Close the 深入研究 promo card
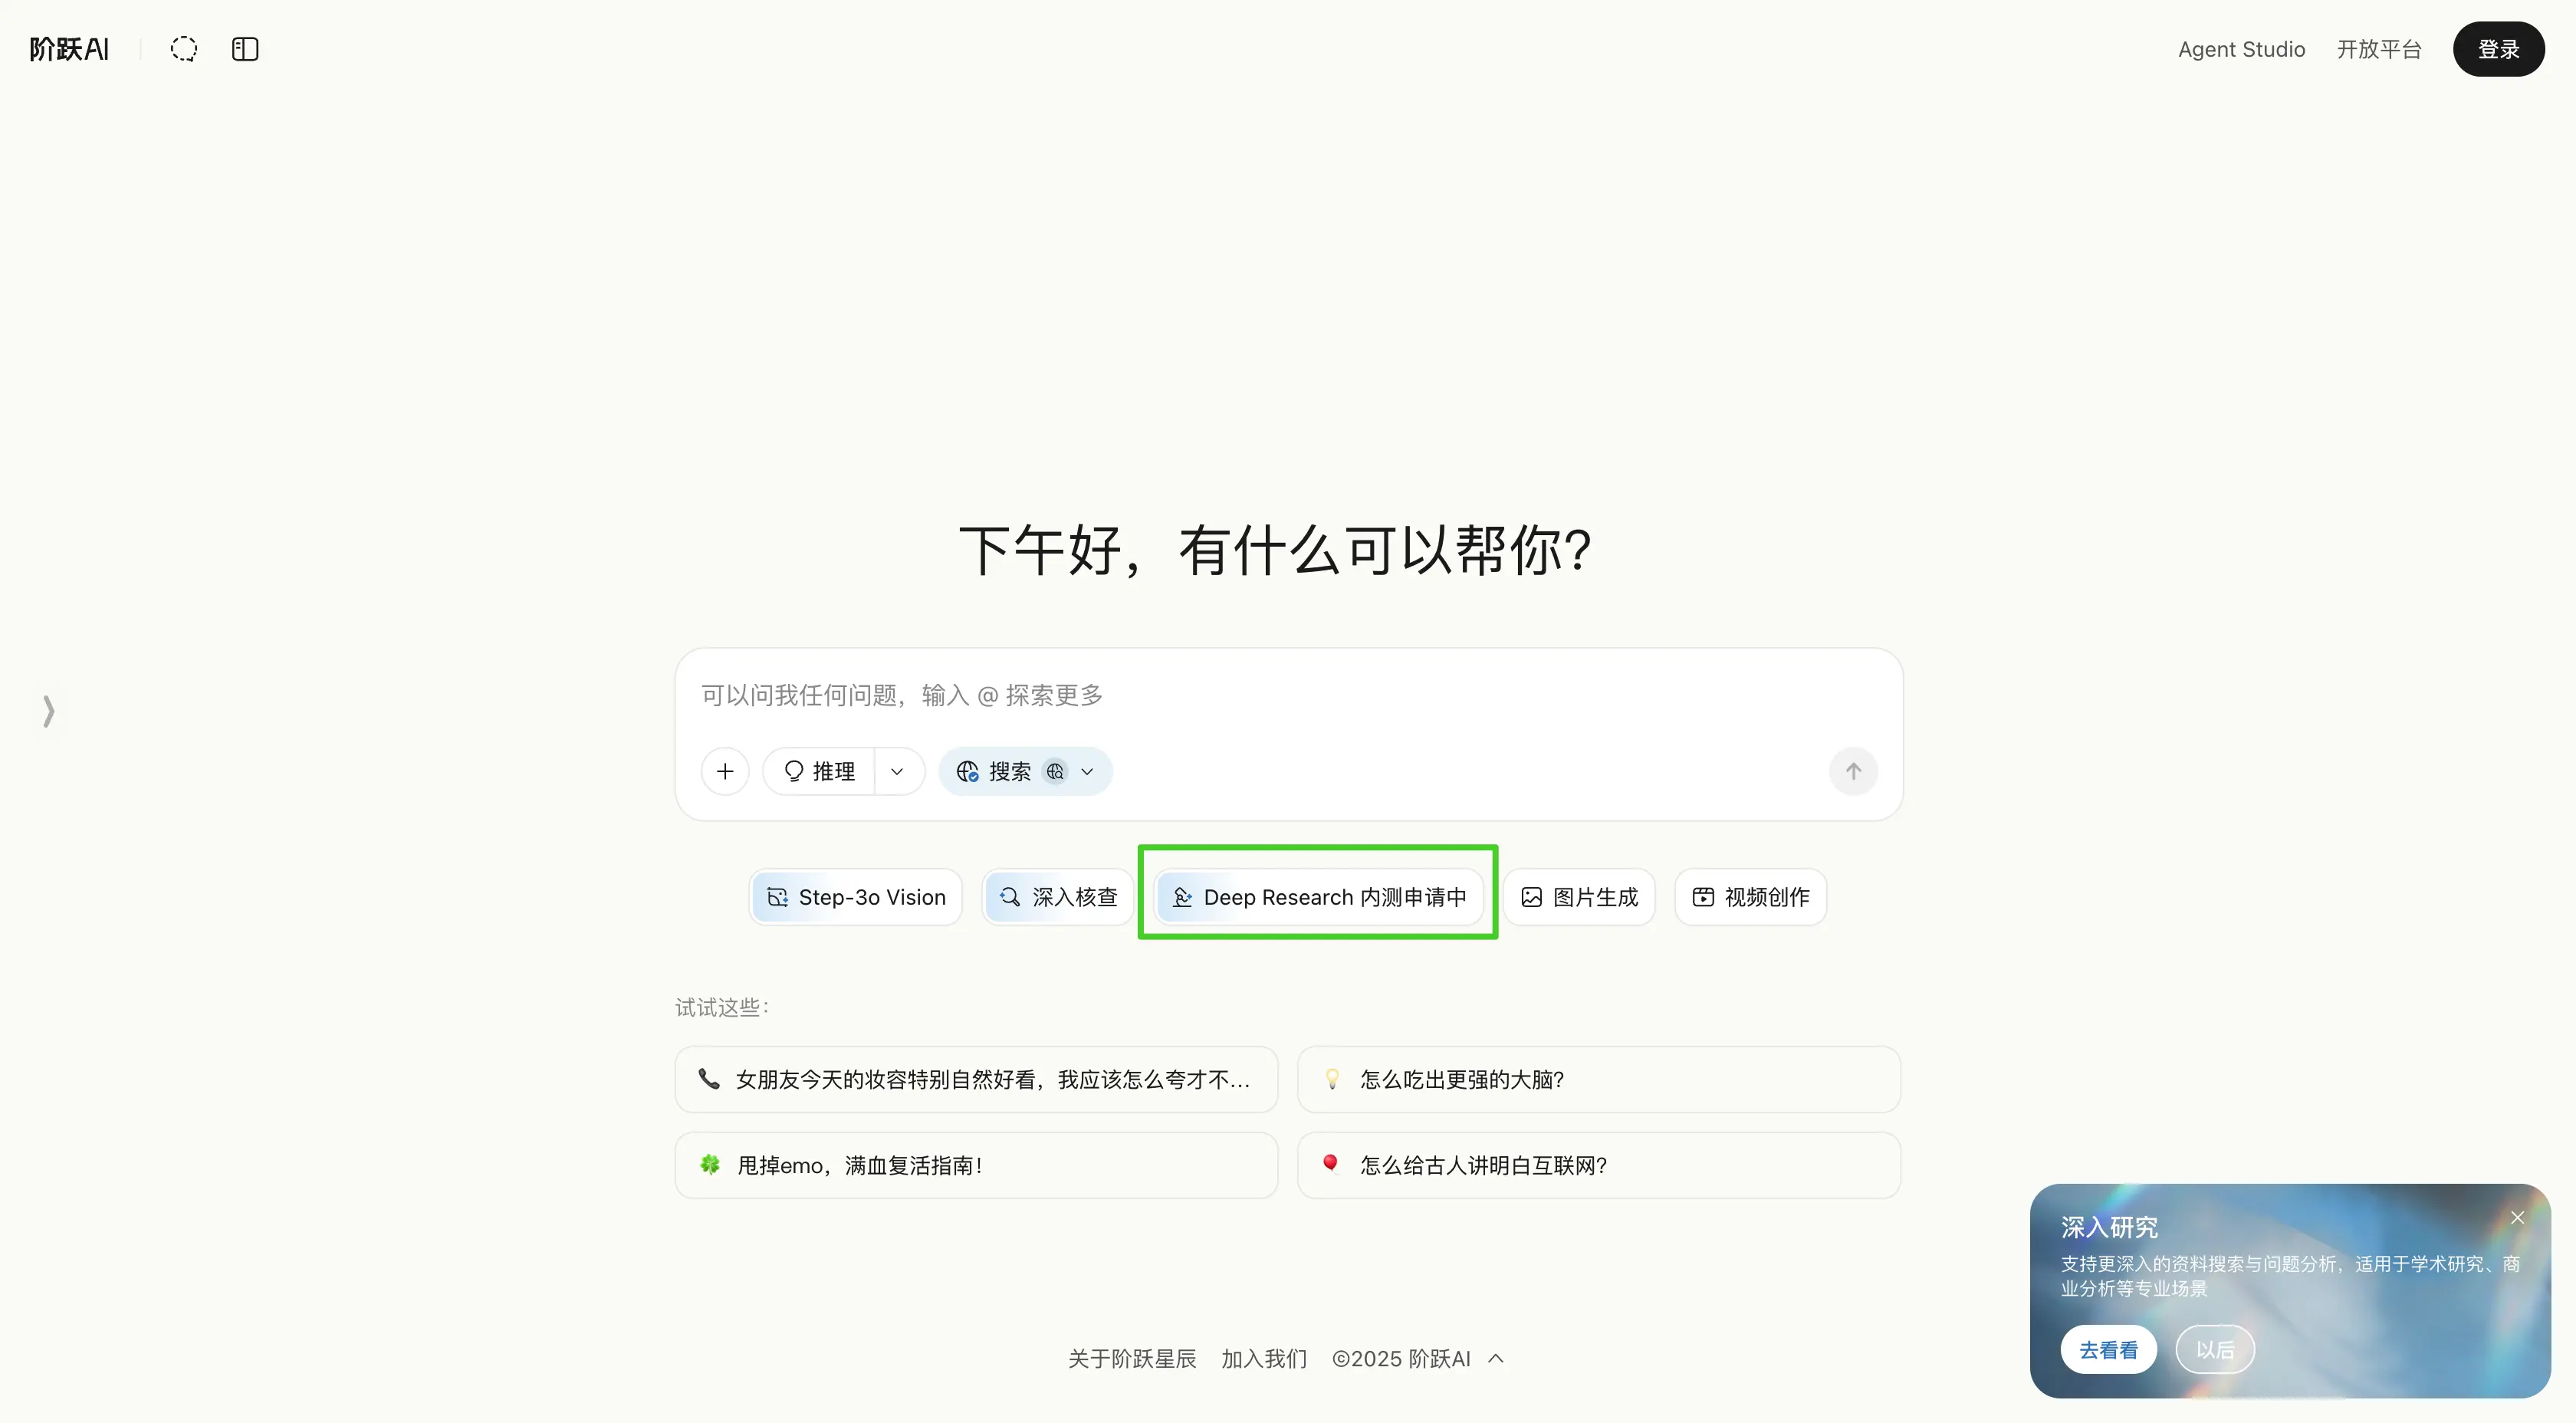Image resolution: width=2576 pixels, height=1423 pixels. point(2517,1217)
